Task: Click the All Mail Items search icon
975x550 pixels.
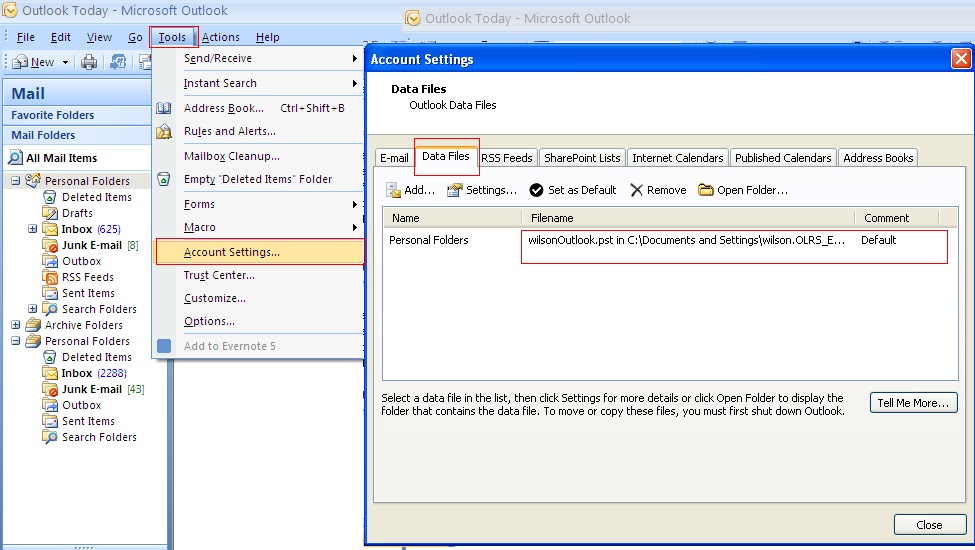Action: 15,157
